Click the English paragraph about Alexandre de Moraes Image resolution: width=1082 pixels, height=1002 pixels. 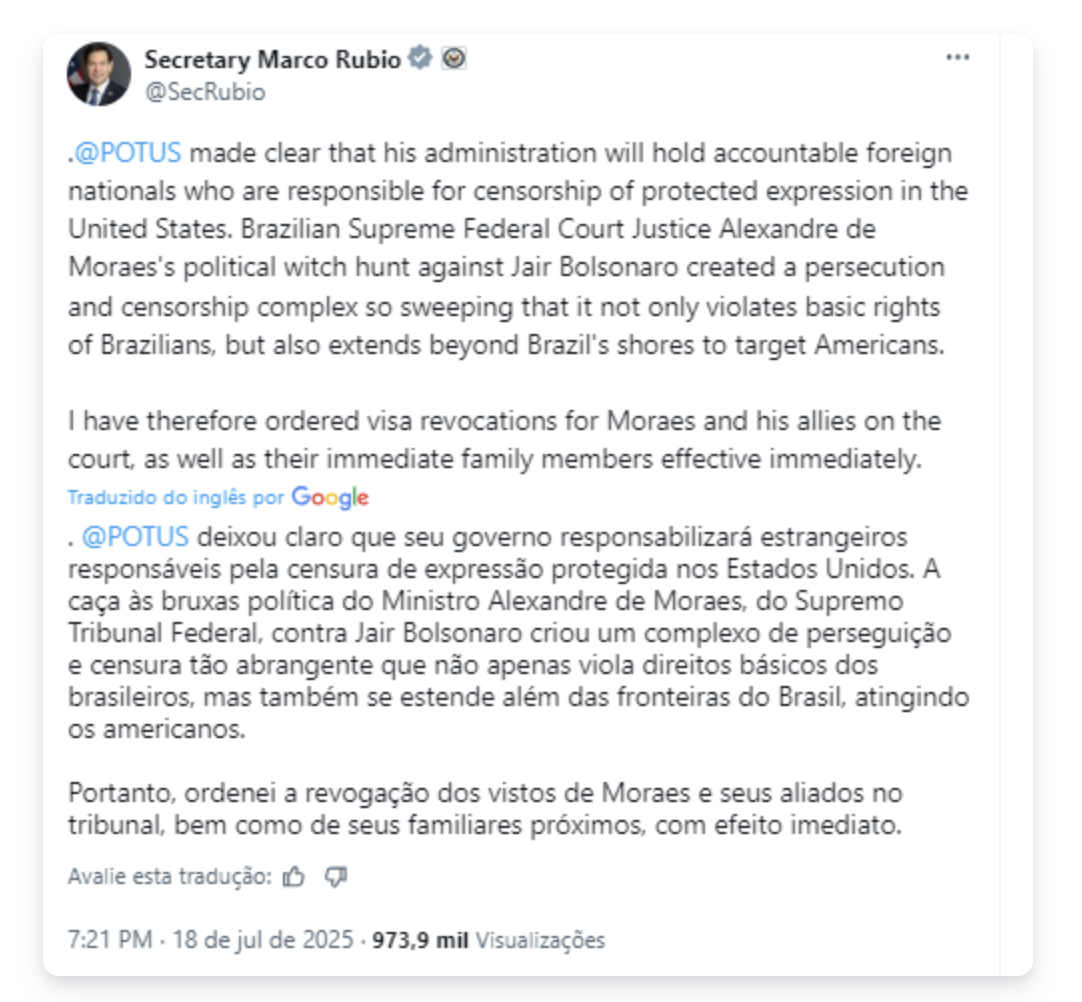tap(505, 250)
